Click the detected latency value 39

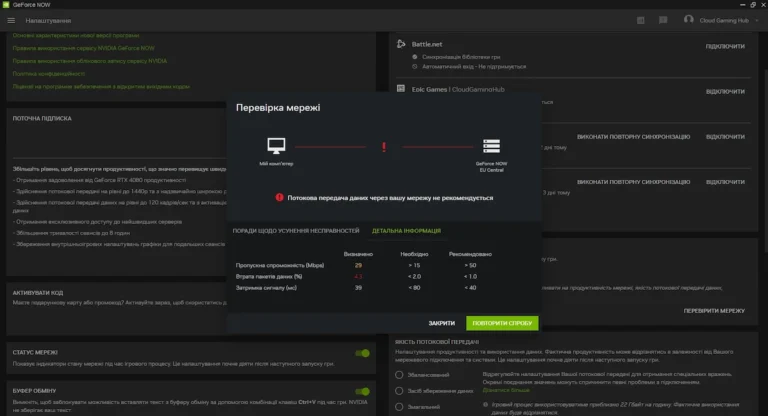[x=358, y=288]
